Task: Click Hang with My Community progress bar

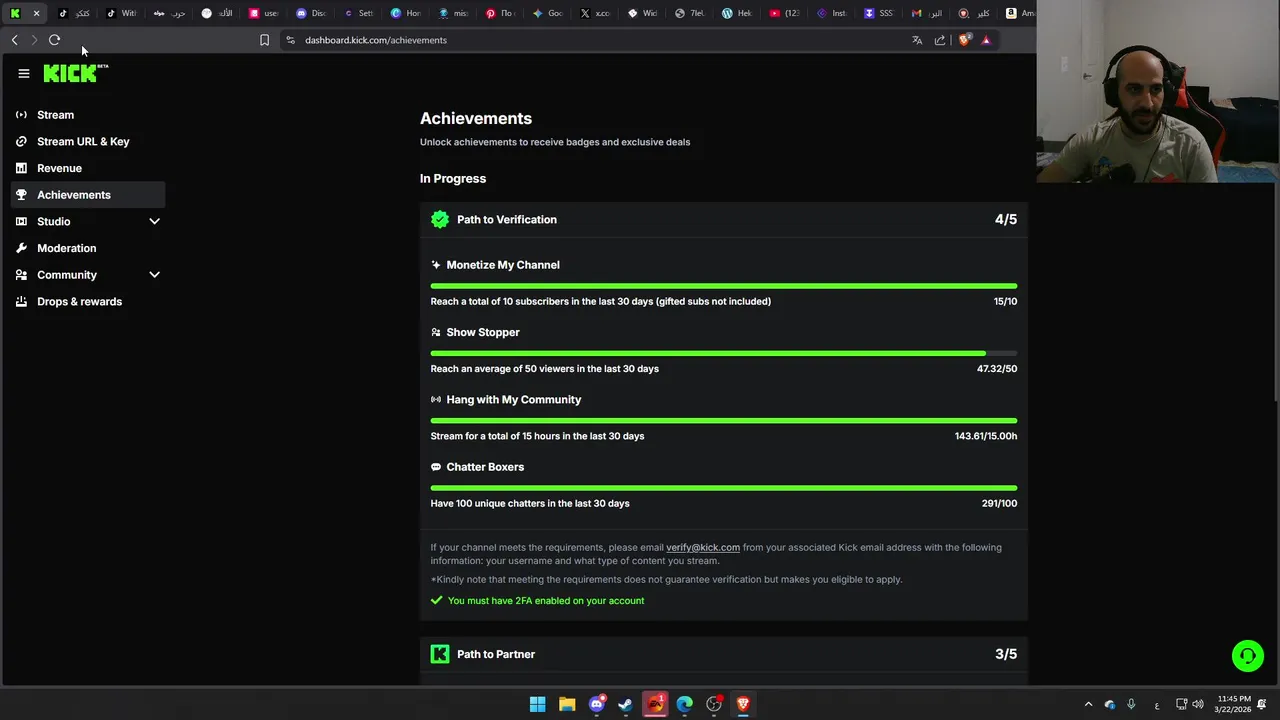Action: coord(724,421)
